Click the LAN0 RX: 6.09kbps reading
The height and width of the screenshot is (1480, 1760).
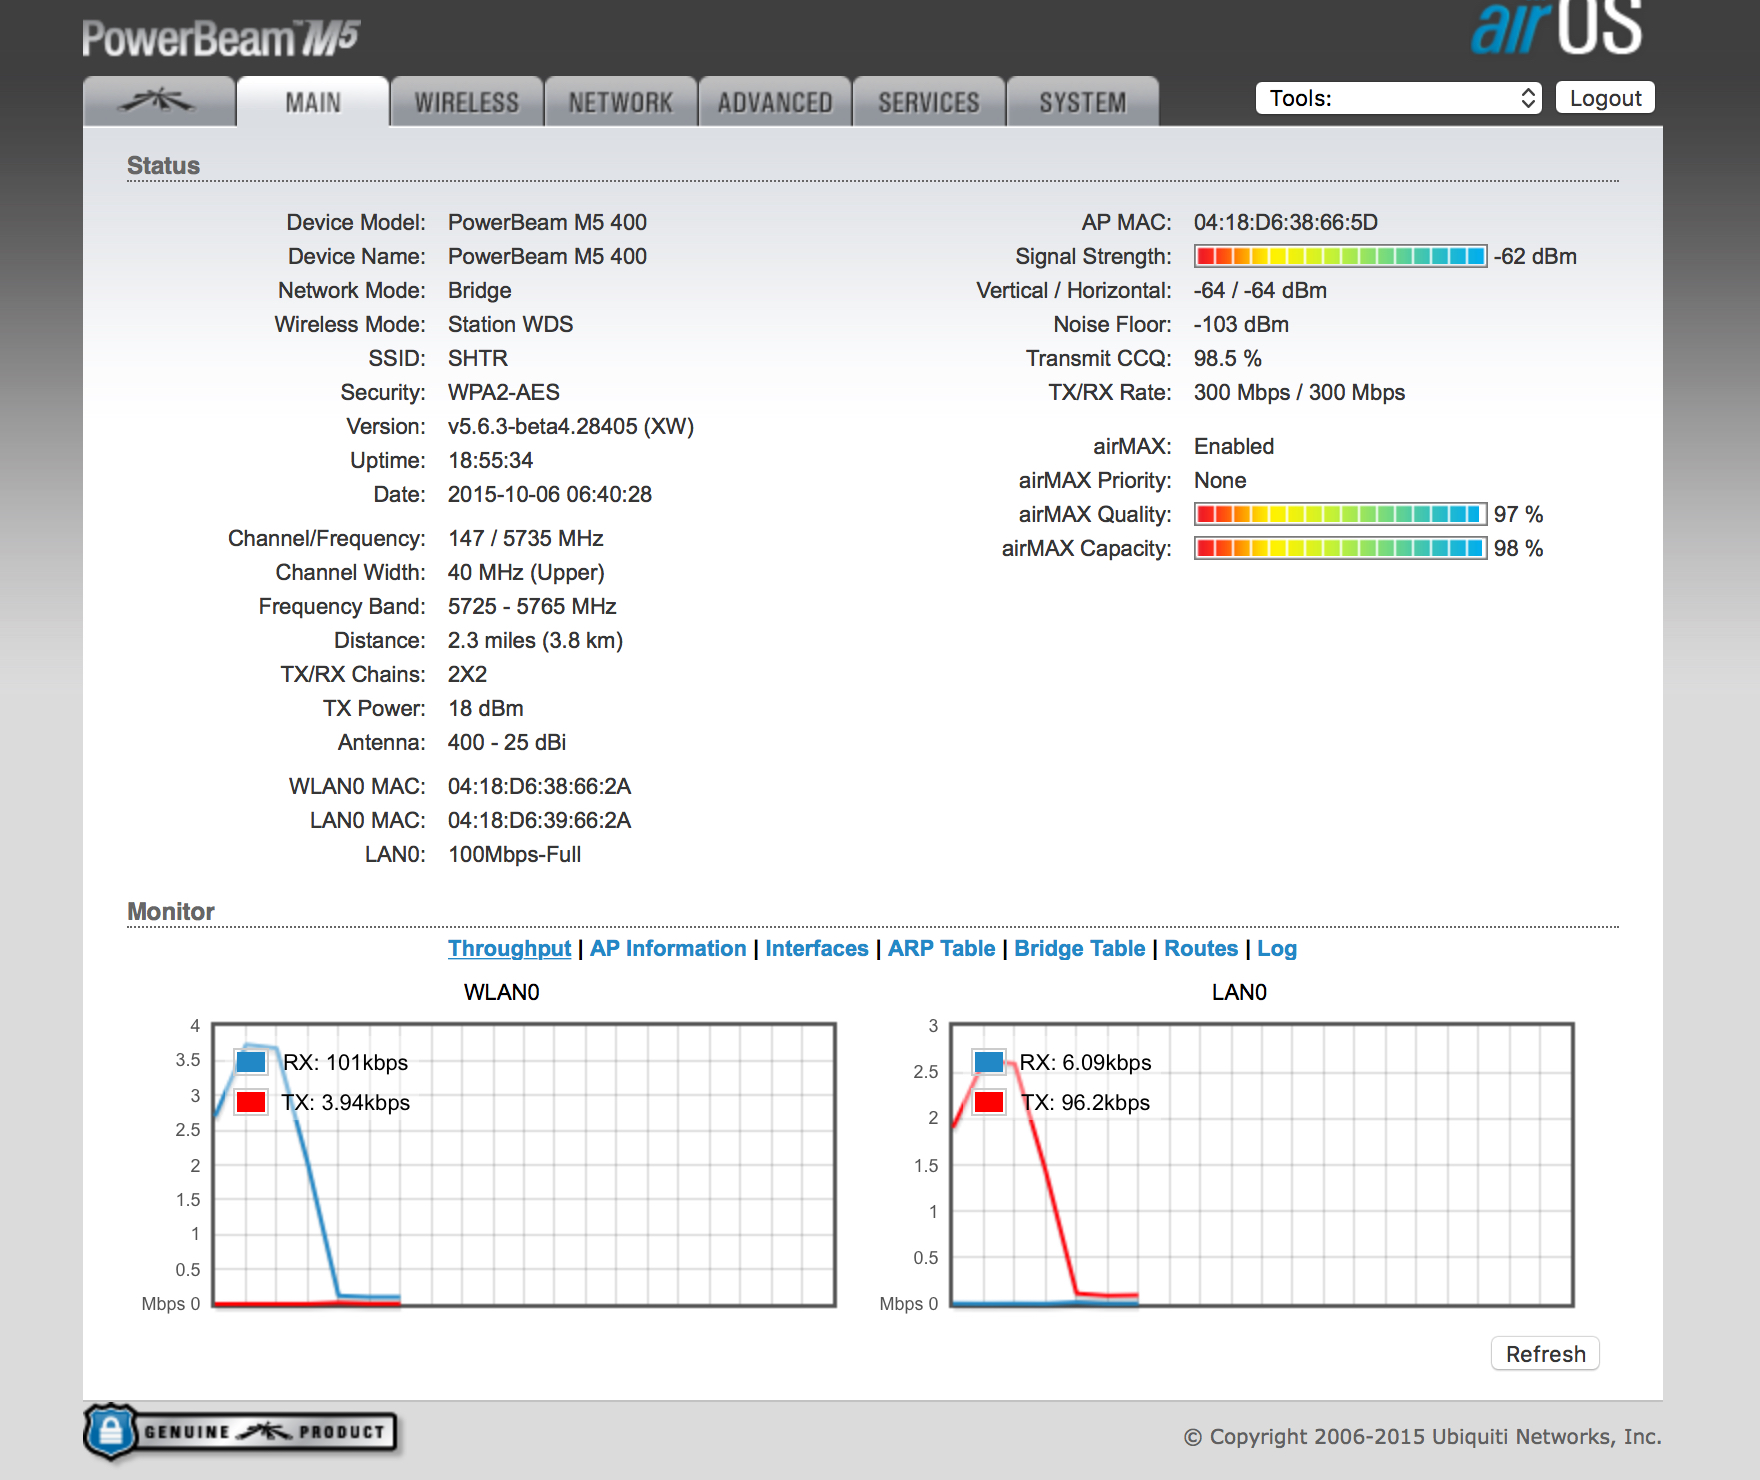tap(1086, 1062)
